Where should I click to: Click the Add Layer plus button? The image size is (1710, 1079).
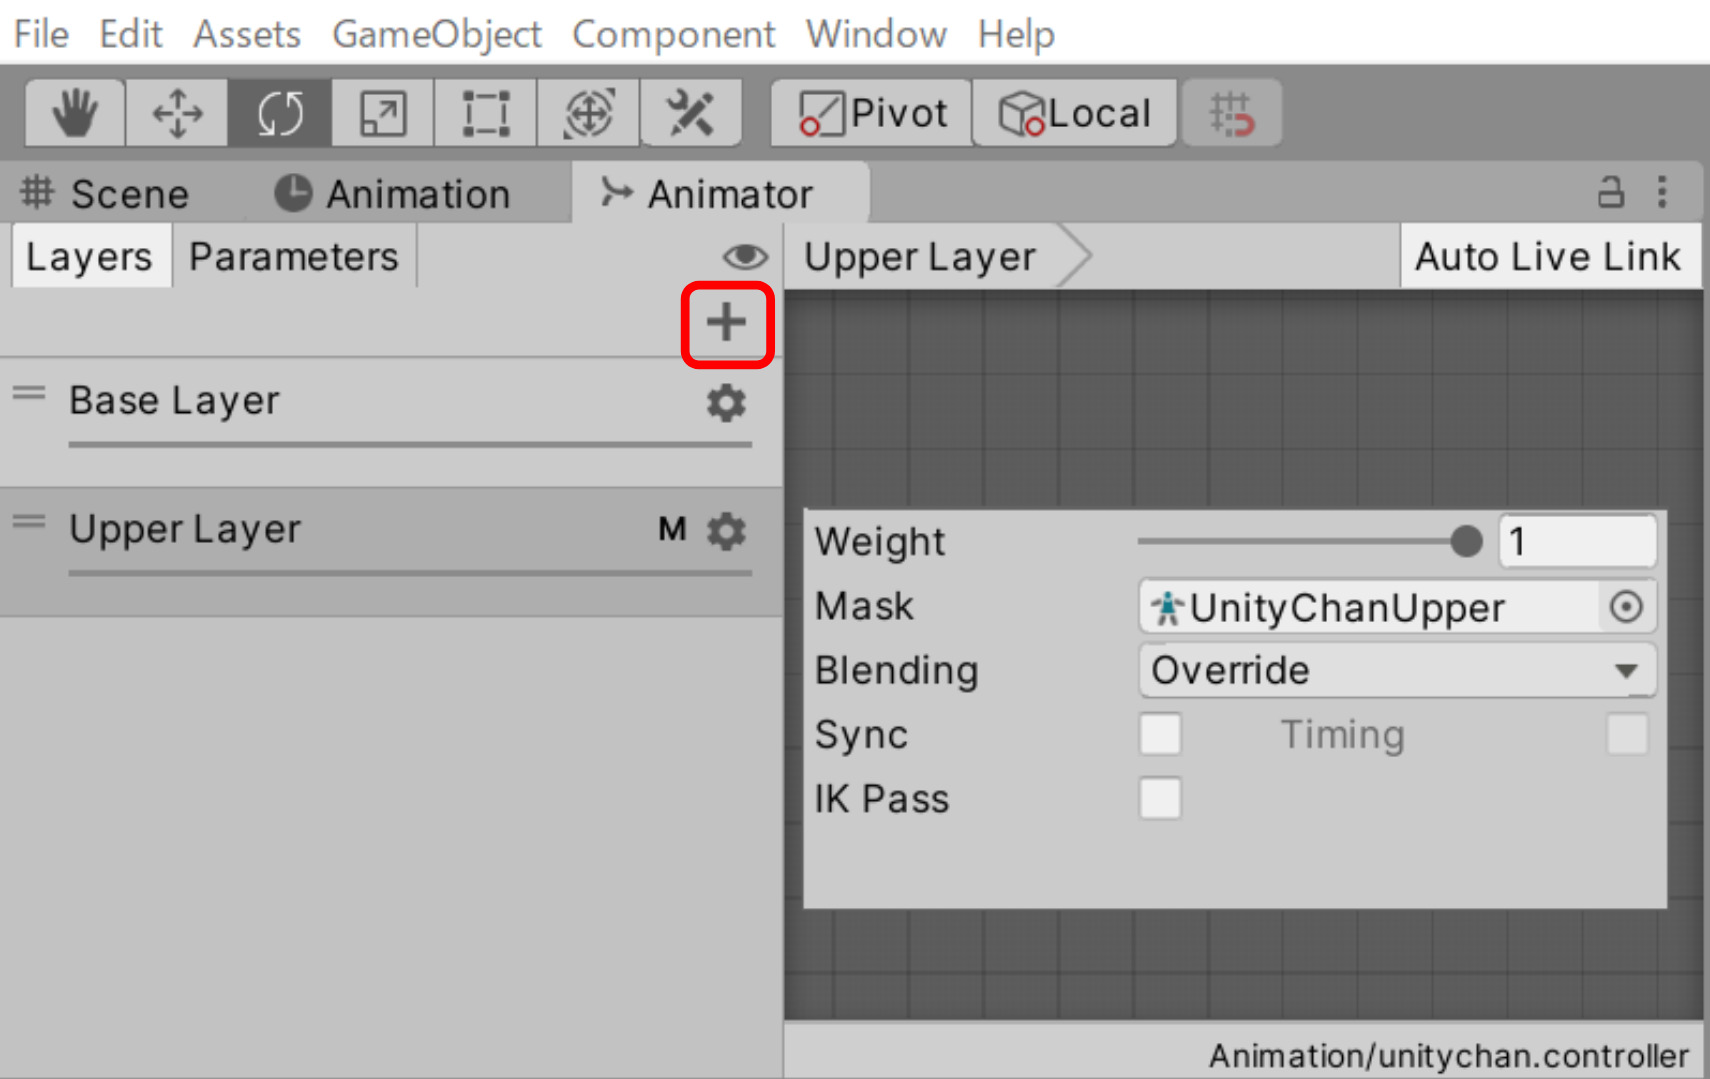(x=726, y=322)
